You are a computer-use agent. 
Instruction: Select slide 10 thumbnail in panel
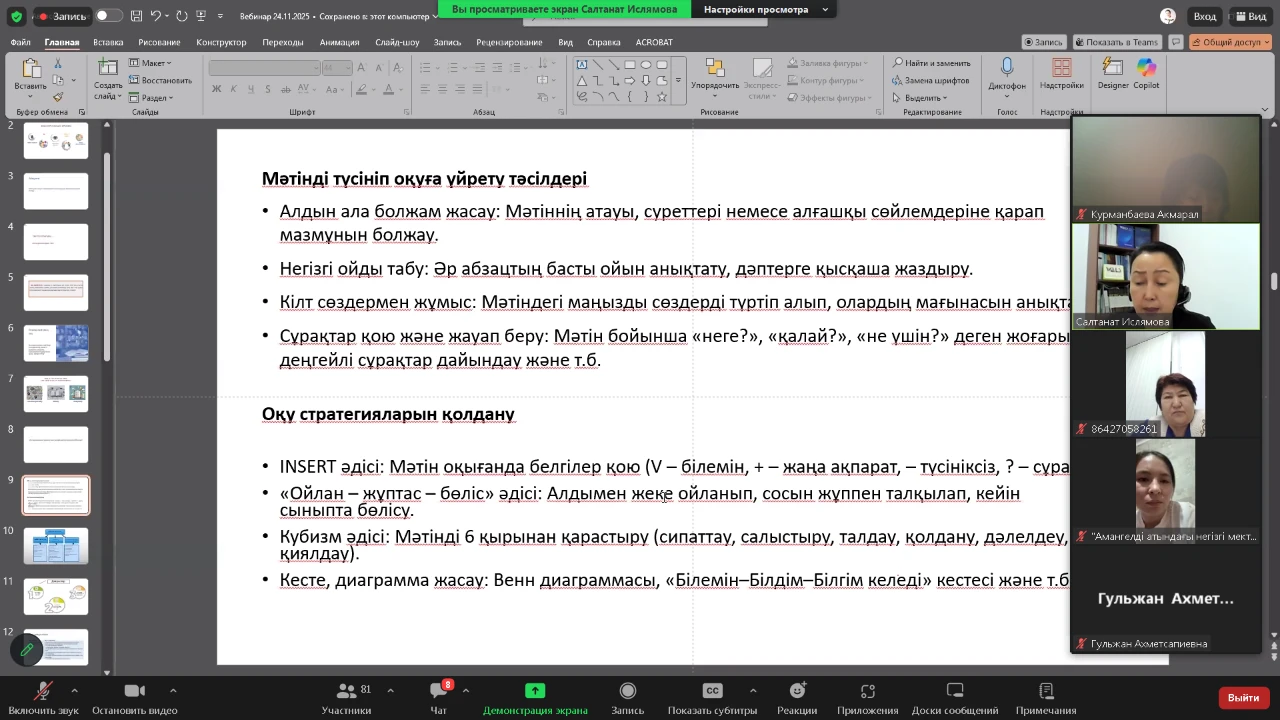pyautogui.click(x=56, y=546)
